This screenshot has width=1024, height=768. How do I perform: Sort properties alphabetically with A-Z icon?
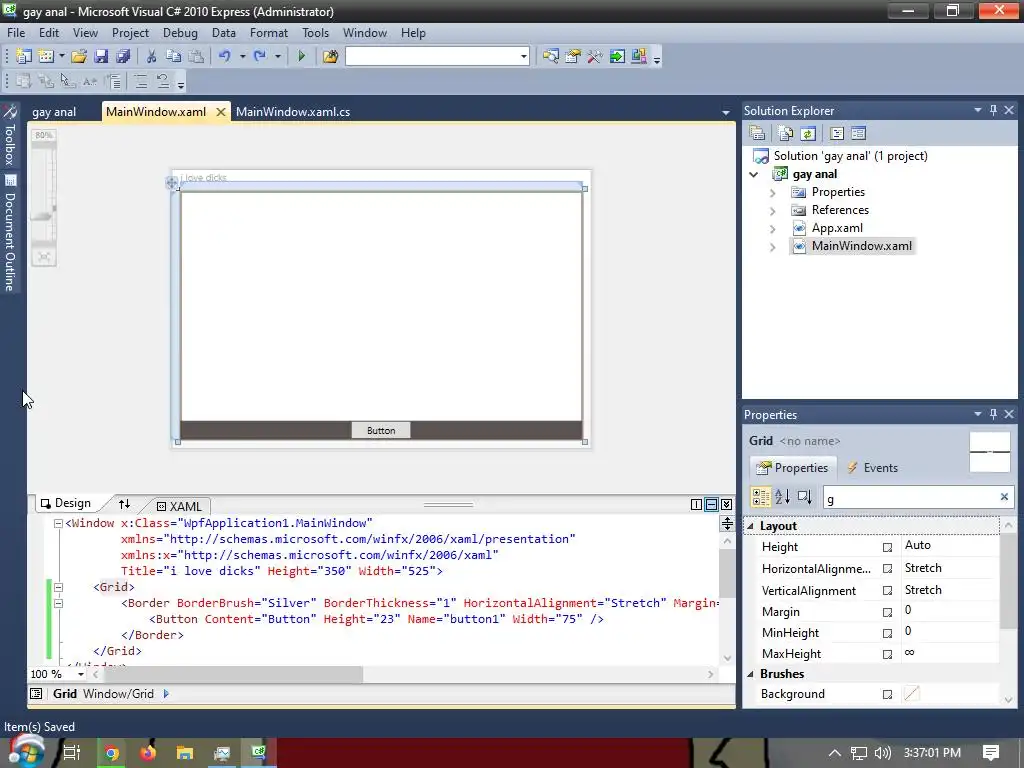pos(782,498)
